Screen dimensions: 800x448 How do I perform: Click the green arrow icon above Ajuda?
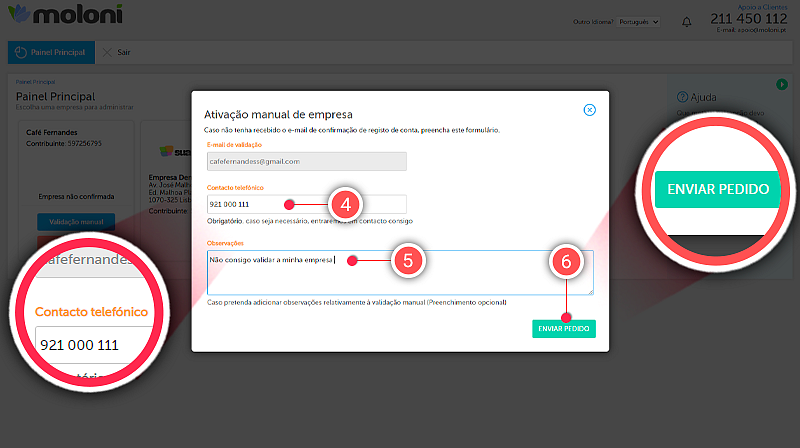point(781,86)
